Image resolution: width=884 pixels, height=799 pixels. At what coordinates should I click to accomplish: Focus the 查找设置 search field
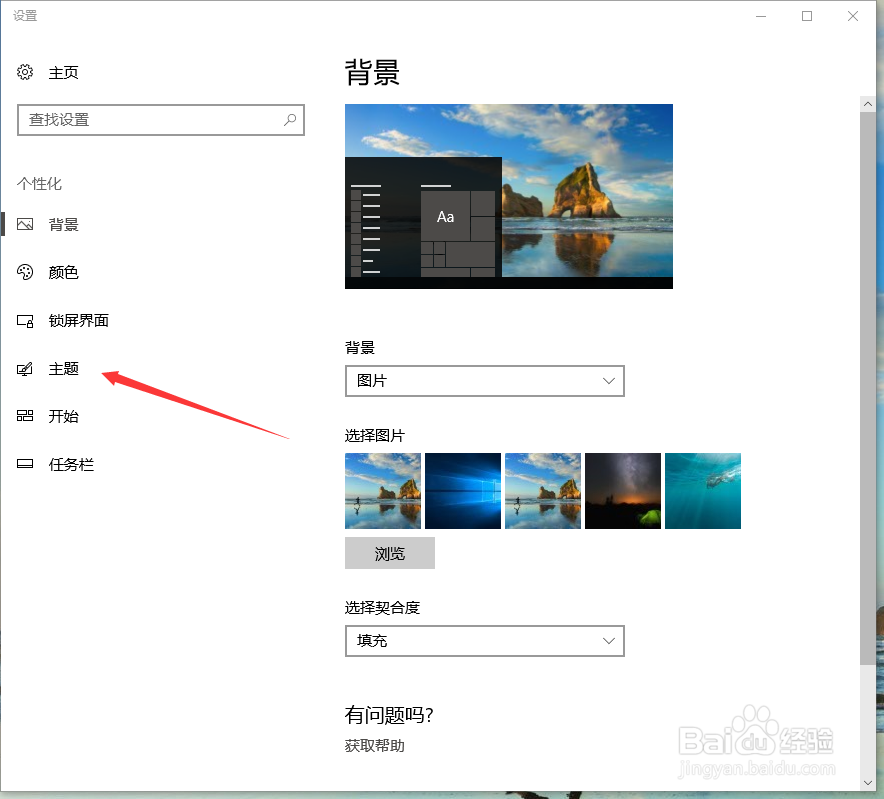(x=161, y=120)
